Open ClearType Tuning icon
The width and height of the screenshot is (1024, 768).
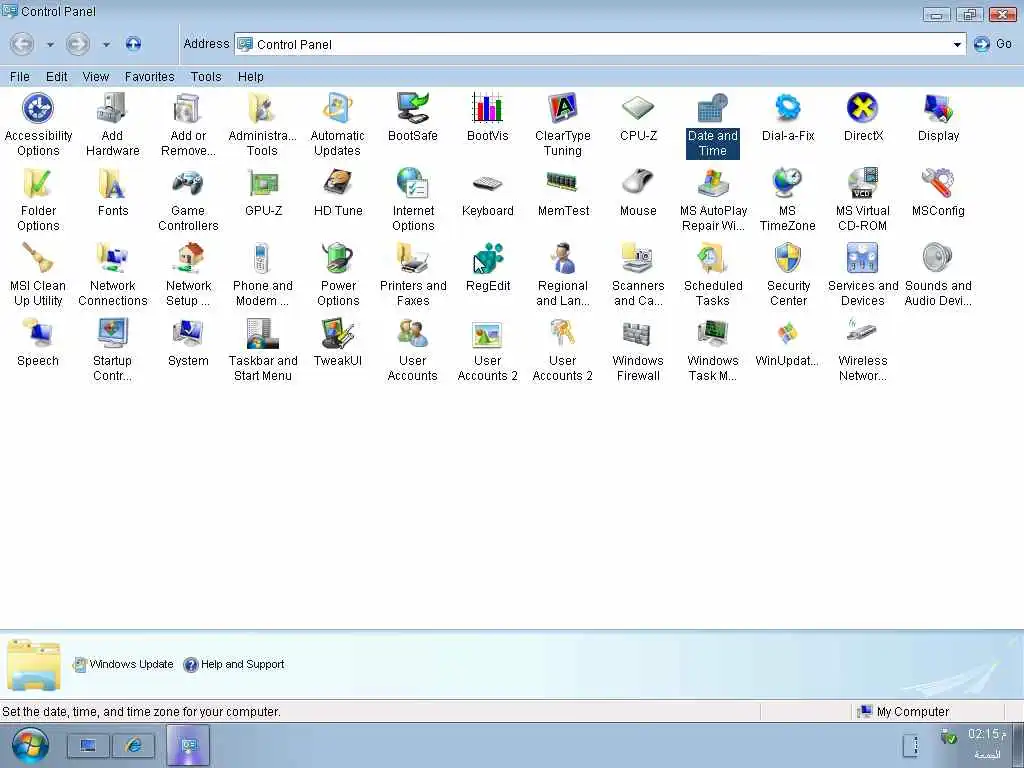(x=562, y=109)
